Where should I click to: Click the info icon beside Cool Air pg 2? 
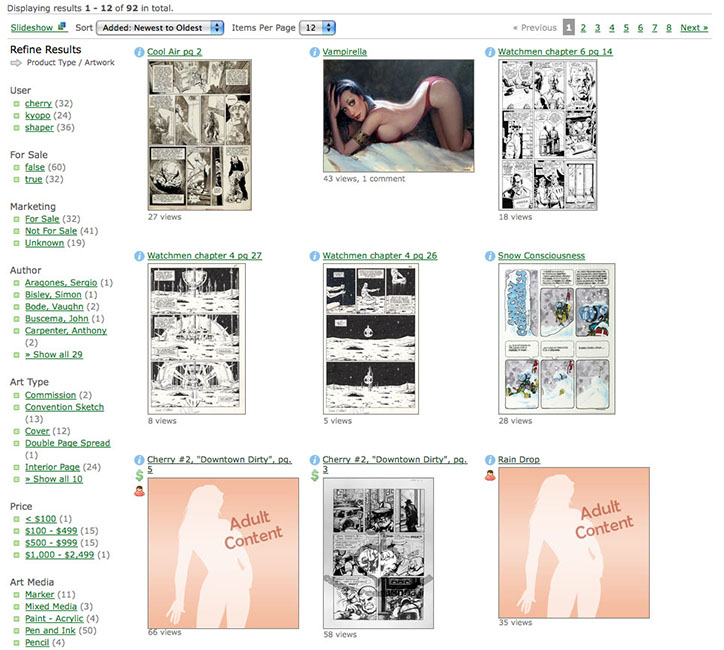point(139,52)
